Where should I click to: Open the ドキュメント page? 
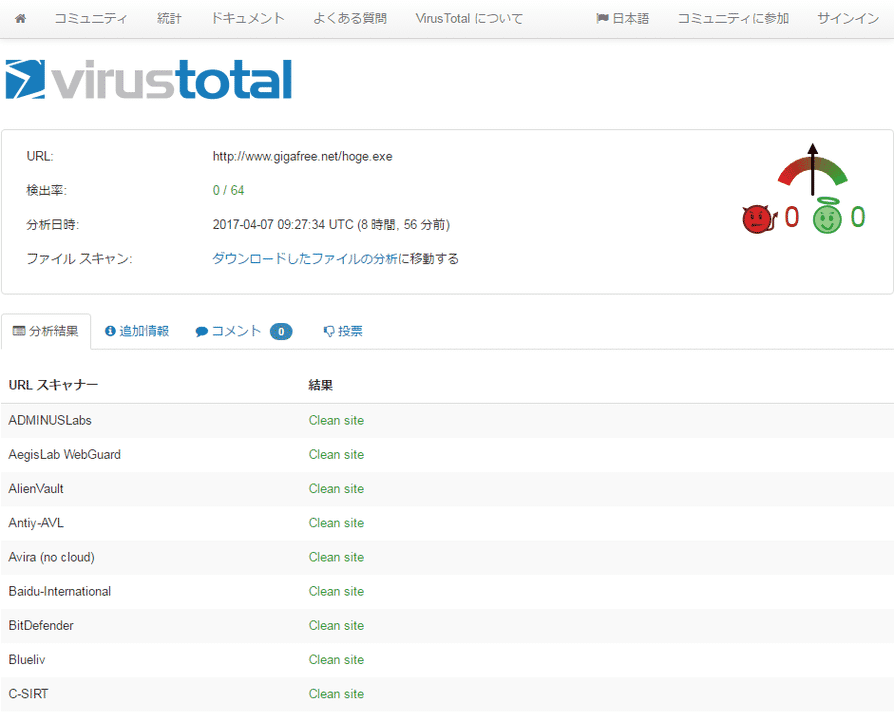[247, 18]
